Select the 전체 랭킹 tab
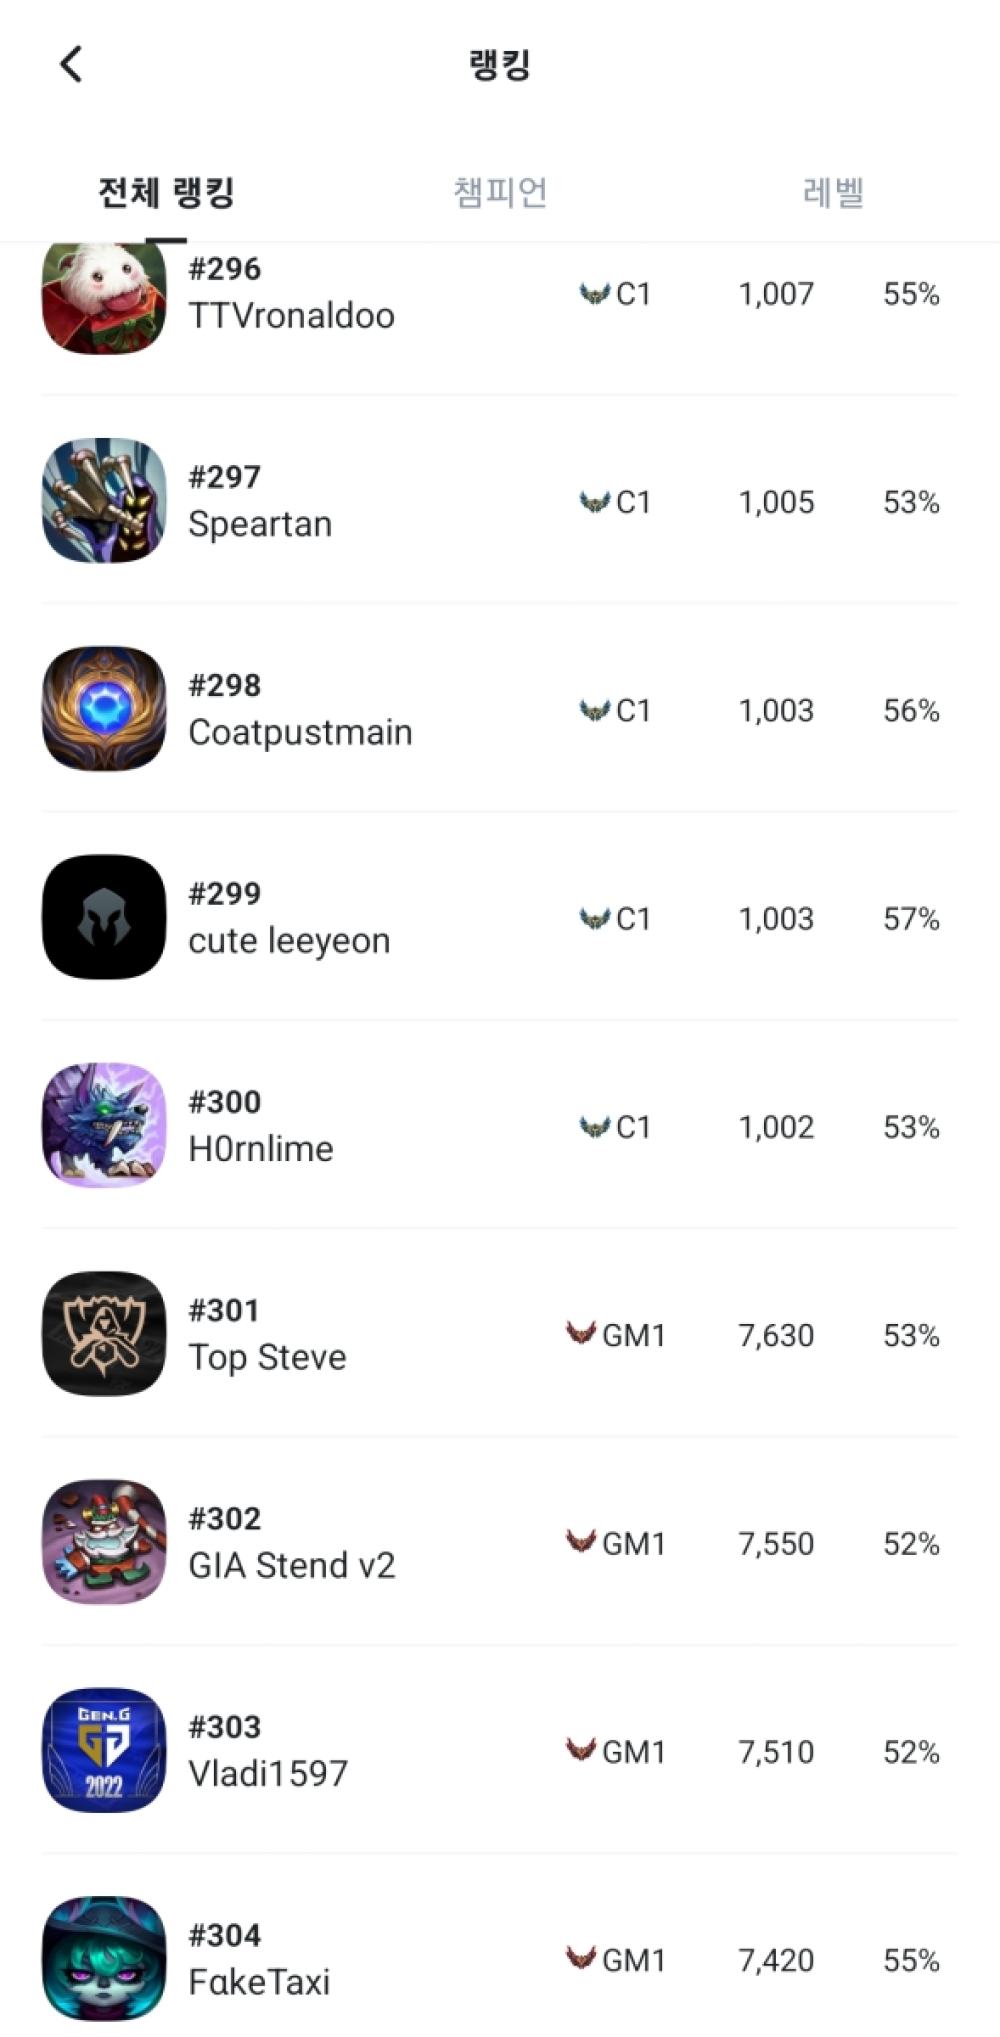Image resolution: width=1000 pixels, height=2037 pixels. click(166, 192)
